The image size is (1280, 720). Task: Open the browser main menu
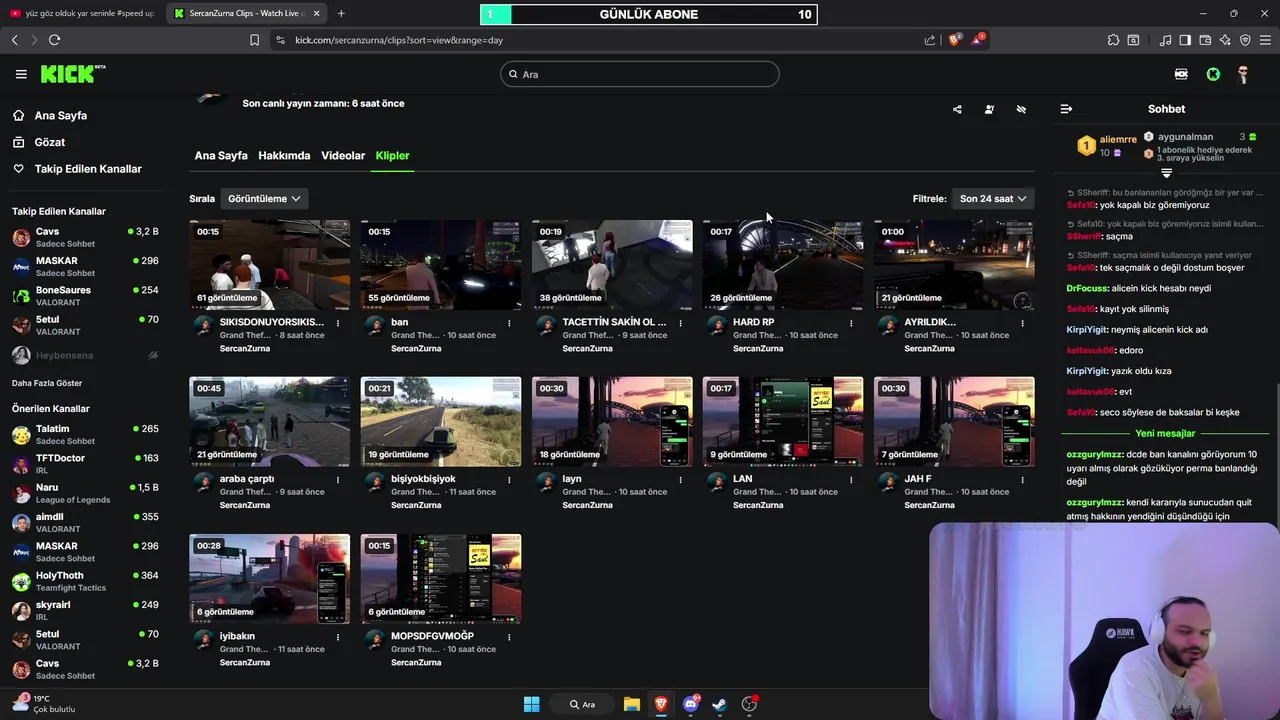point(1265,40)
